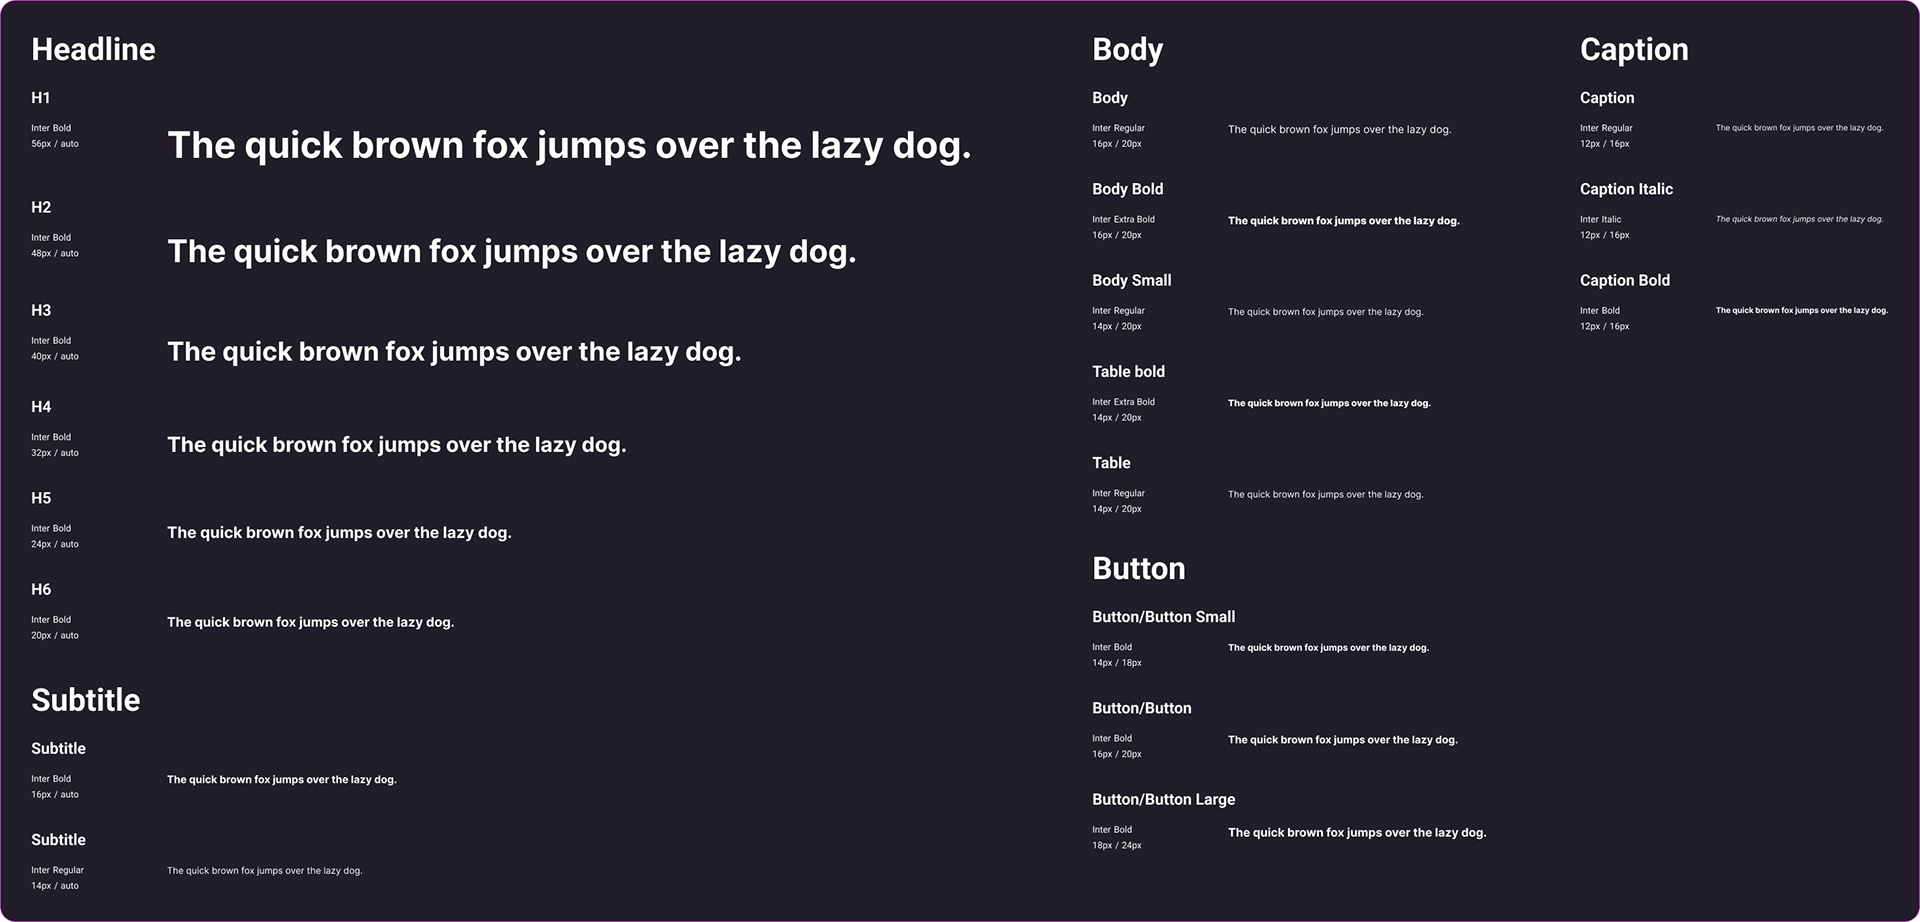Click the "H5" style label
This screenshot has height=922, width=1920.
41,498
